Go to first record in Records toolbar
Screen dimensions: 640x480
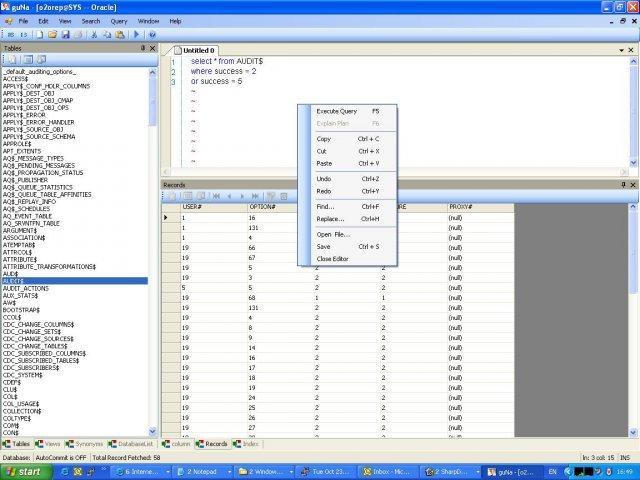pyautogui.click(x=216, y=196)
